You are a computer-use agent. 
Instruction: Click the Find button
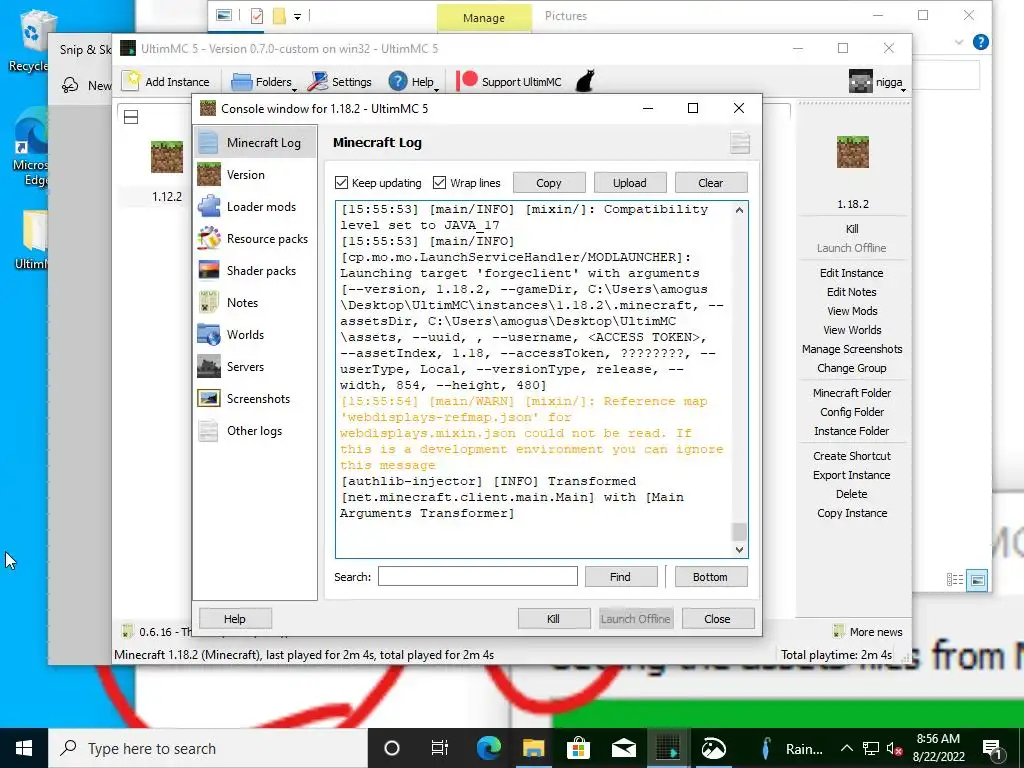620,577
